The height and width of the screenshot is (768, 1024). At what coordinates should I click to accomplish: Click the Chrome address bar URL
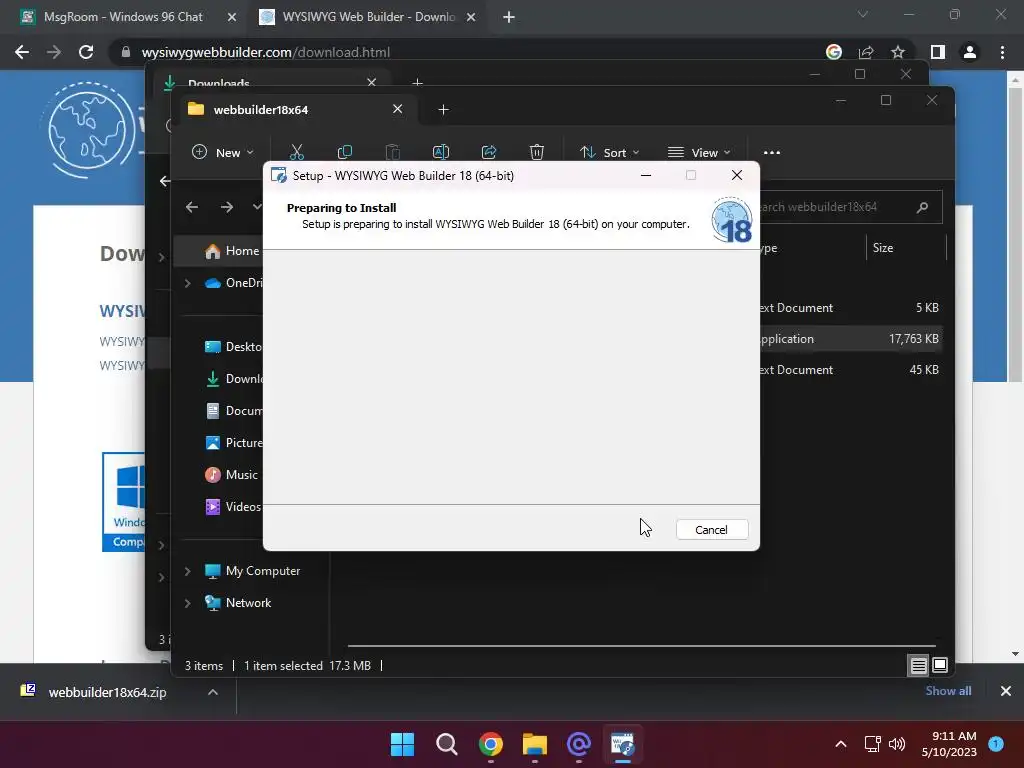265,52
